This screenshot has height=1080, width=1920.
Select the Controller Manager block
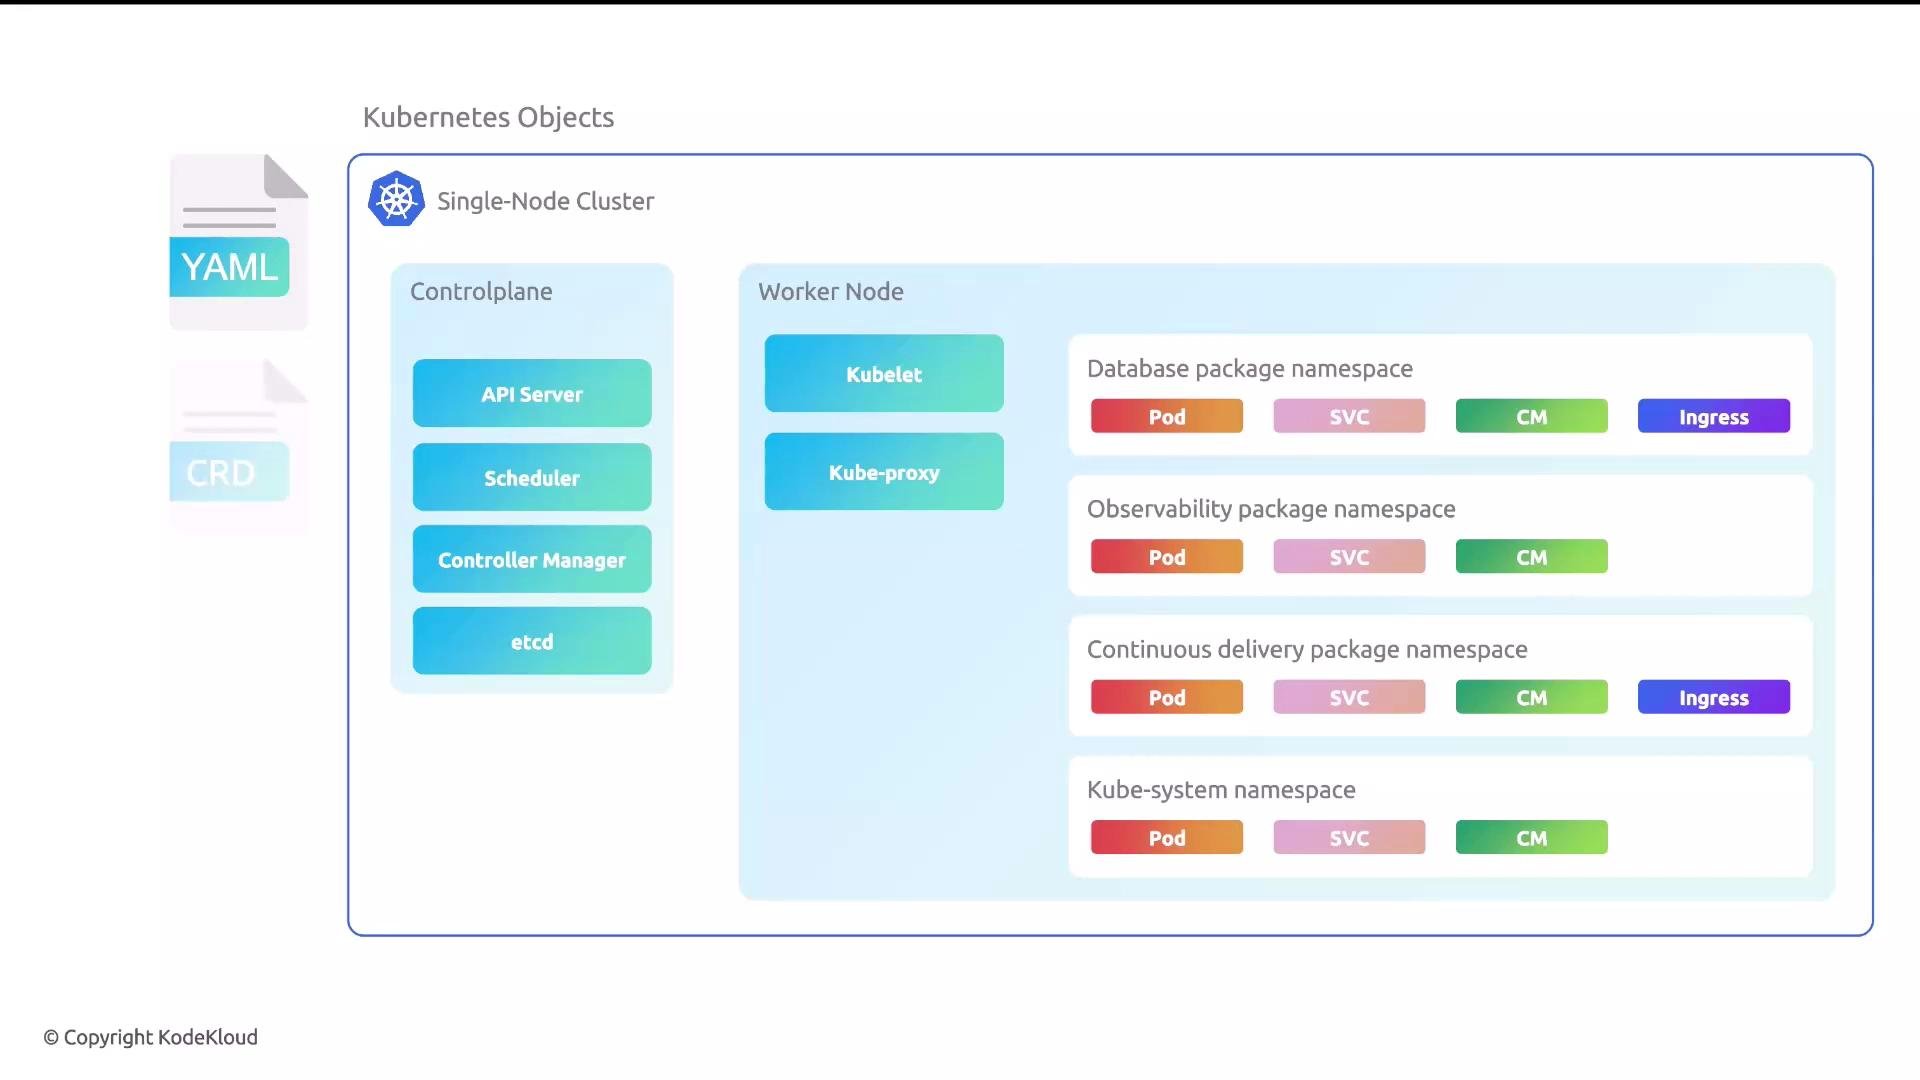(x=532, y=559)
